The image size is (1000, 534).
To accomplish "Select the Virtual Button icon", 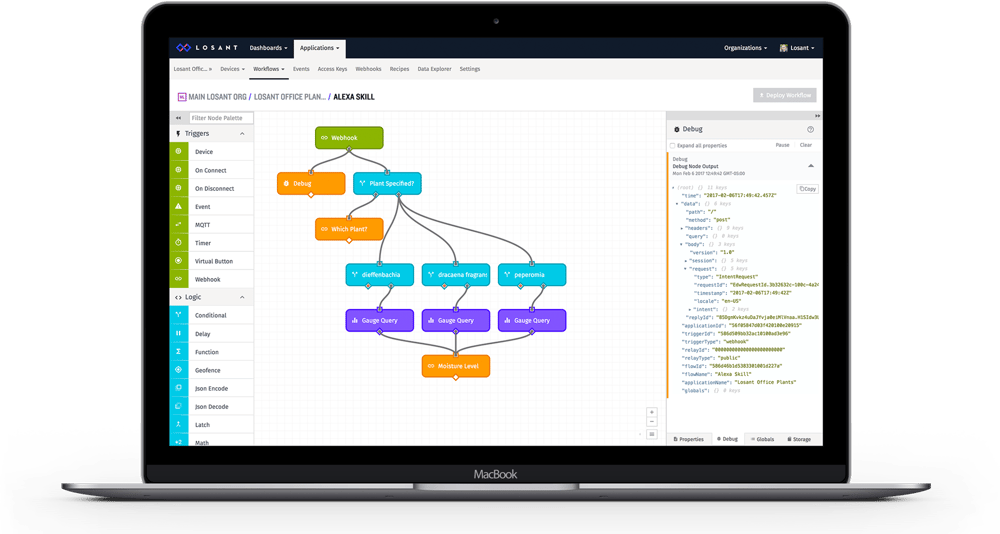I will coord(179,261).
